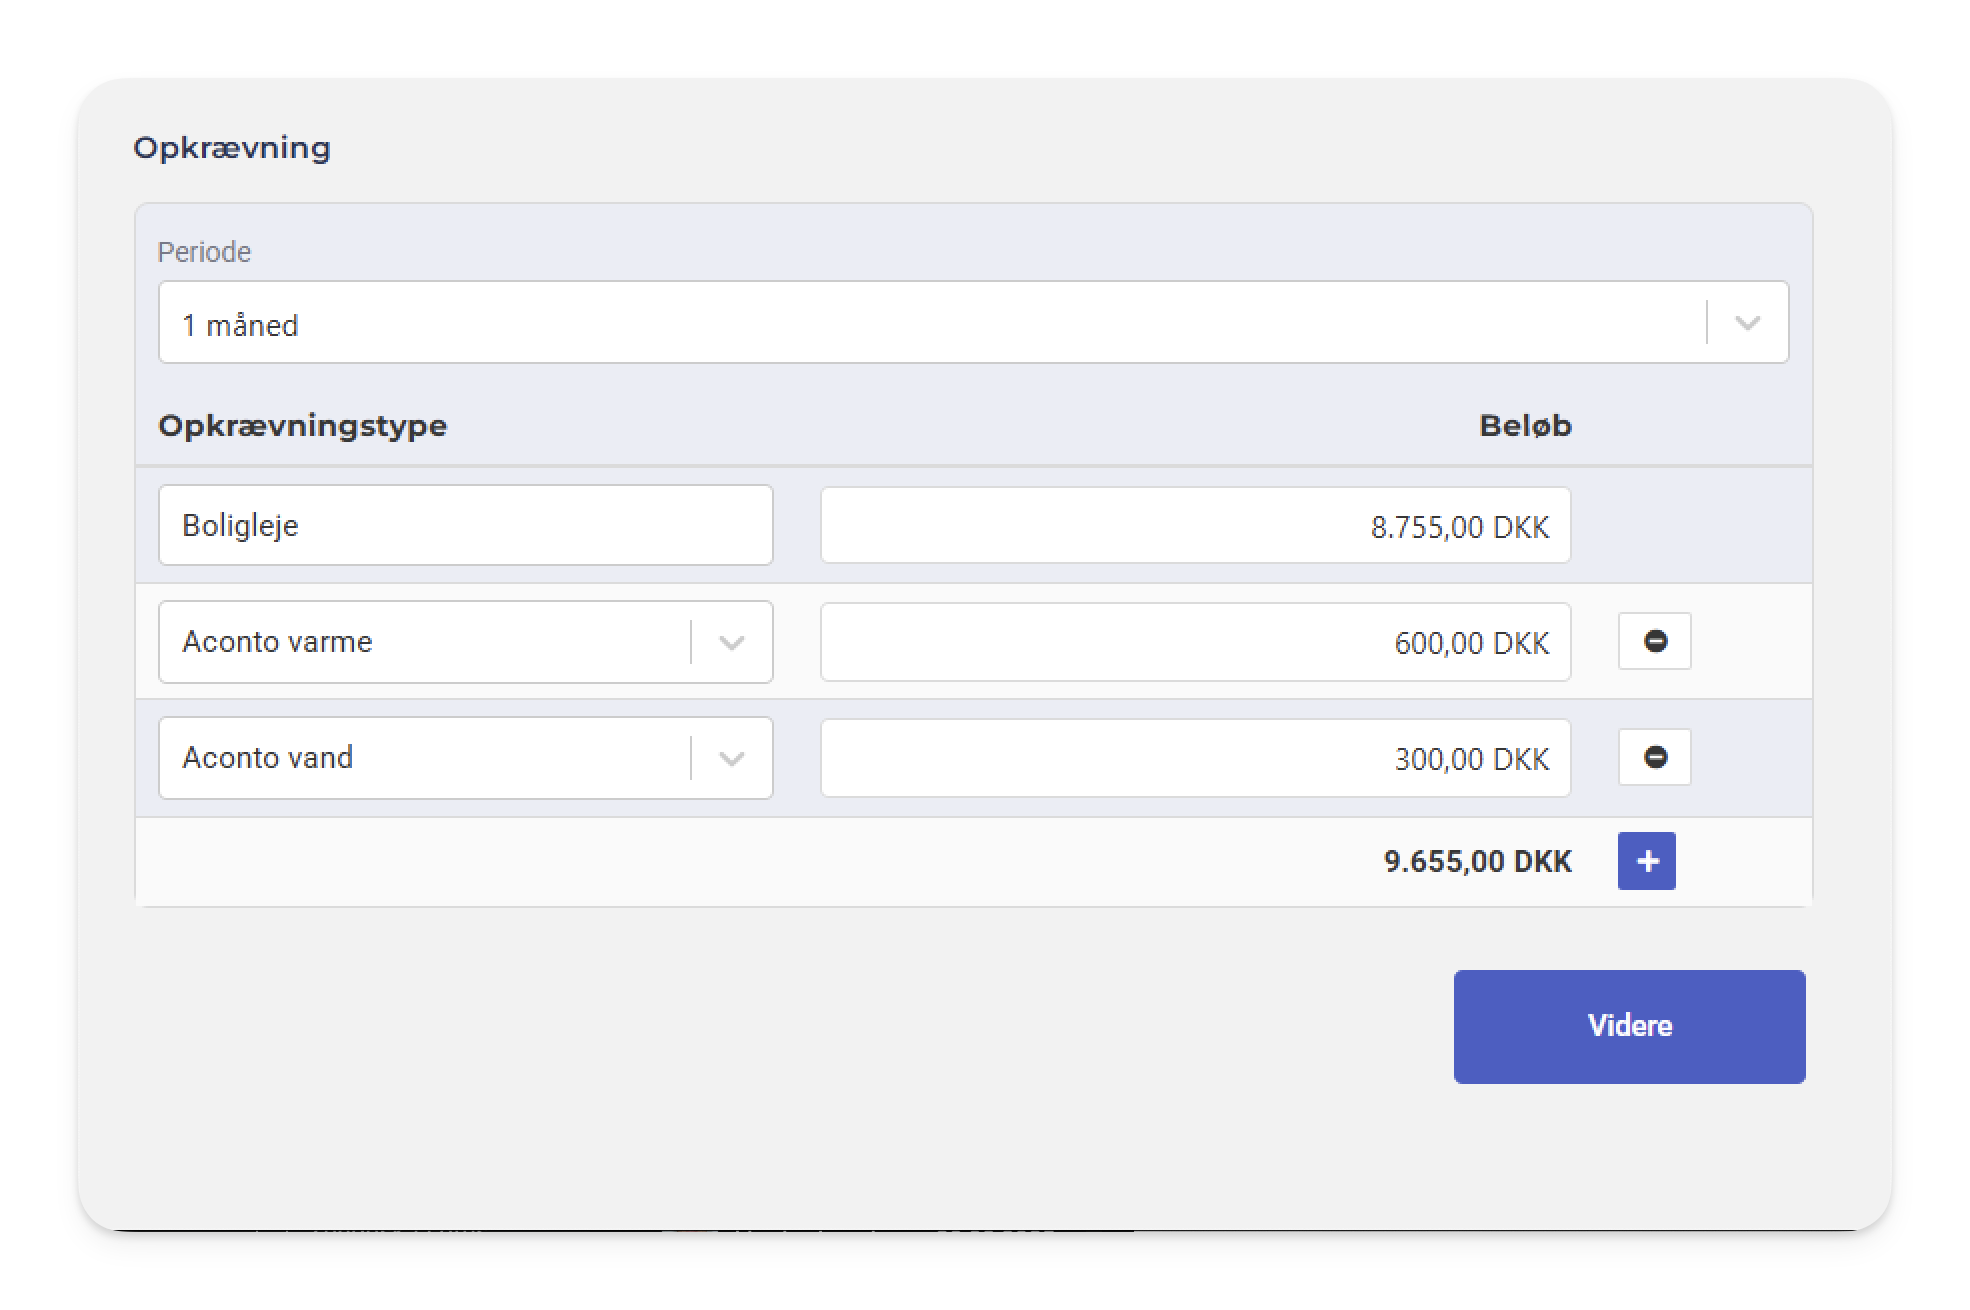Click the Opkrævningstype column header
Image resolution: width=1970 pixels, height=1310 pixels.
point(302,426)
